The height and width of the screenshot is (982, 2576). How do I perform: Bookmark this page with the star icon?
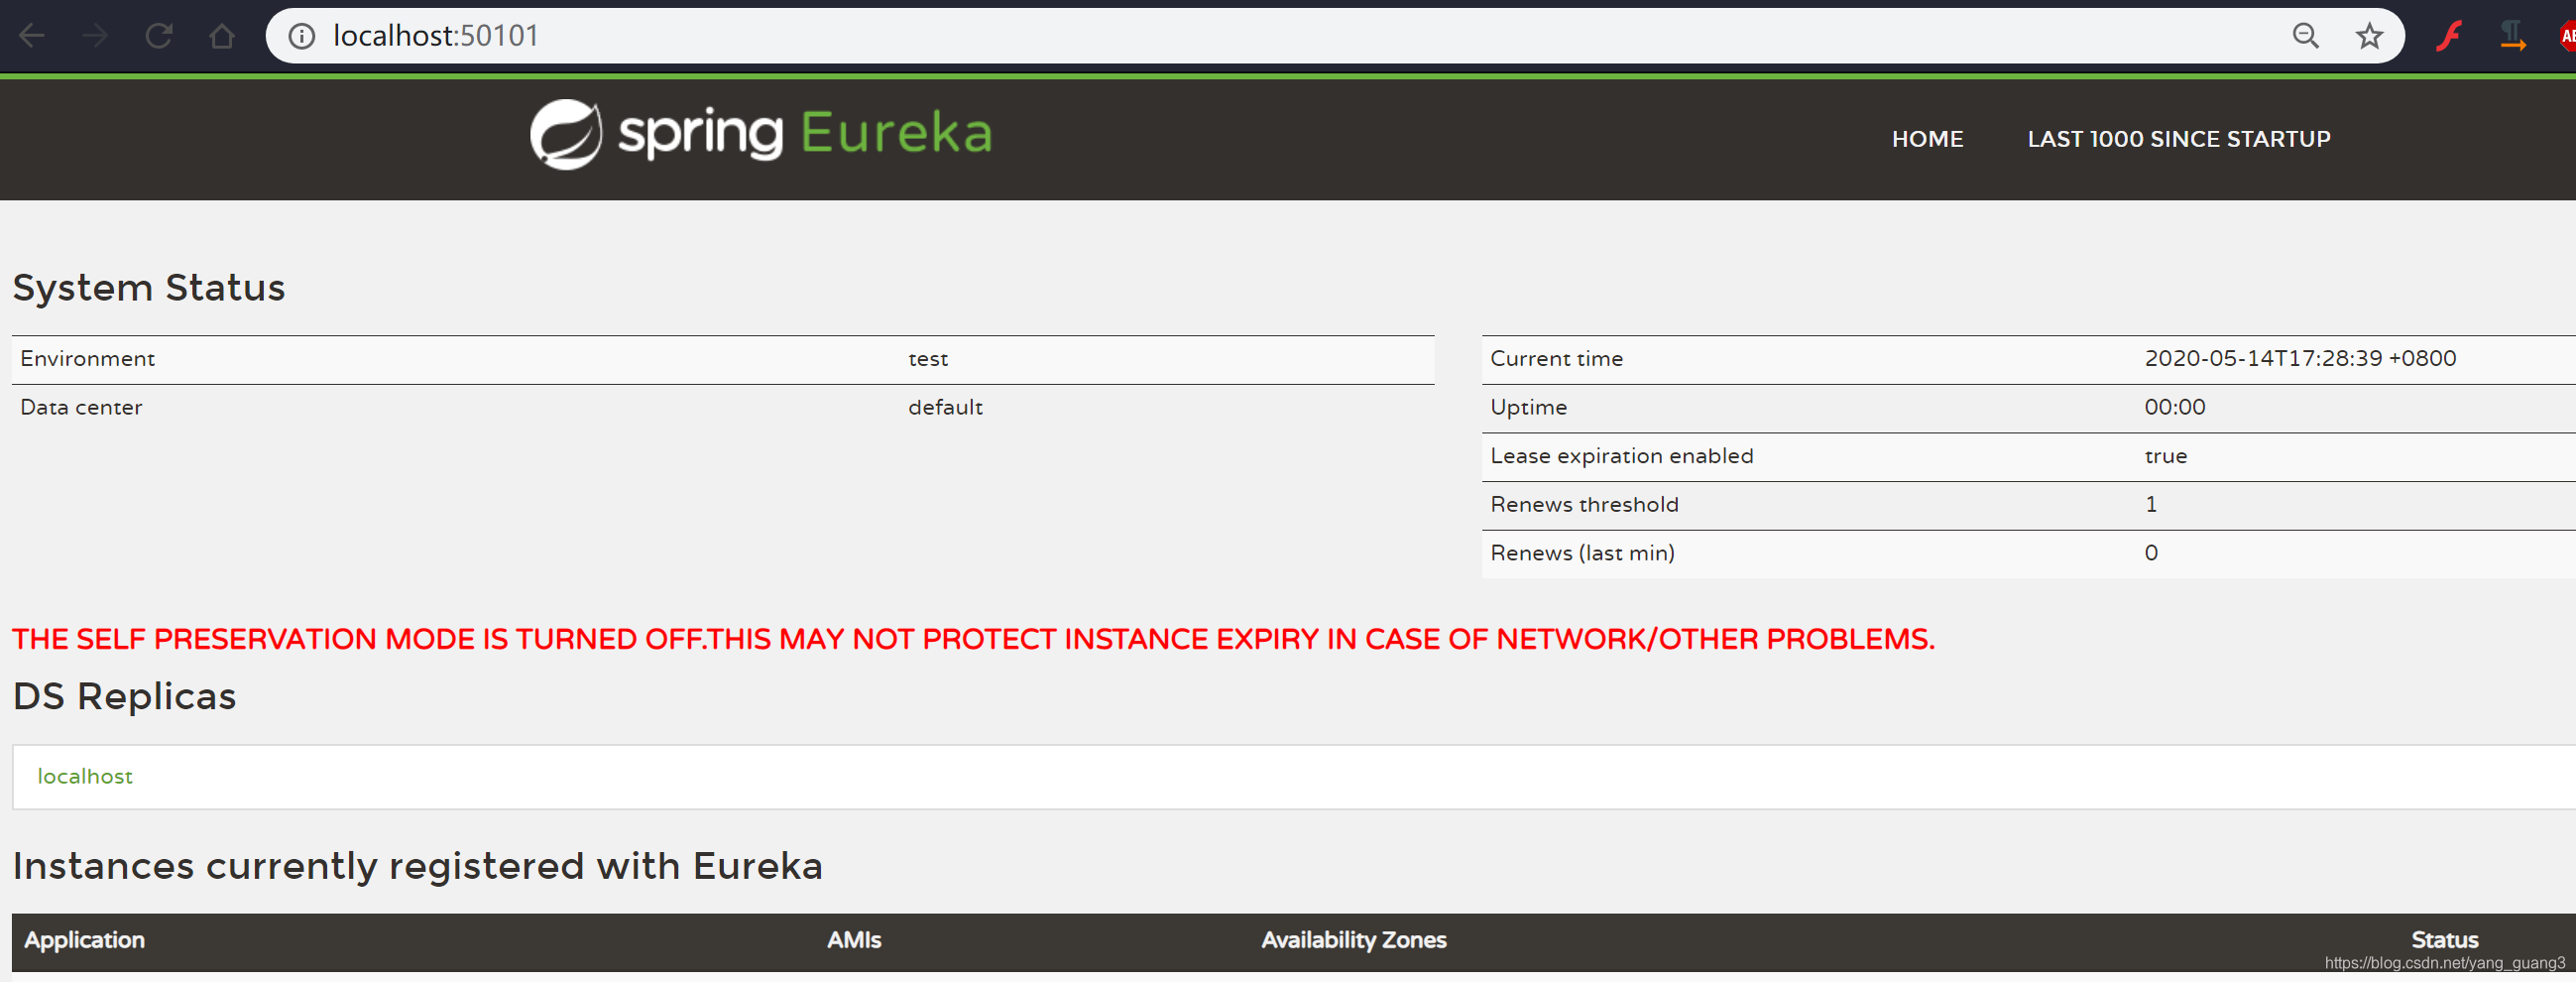click(2369, 37)
